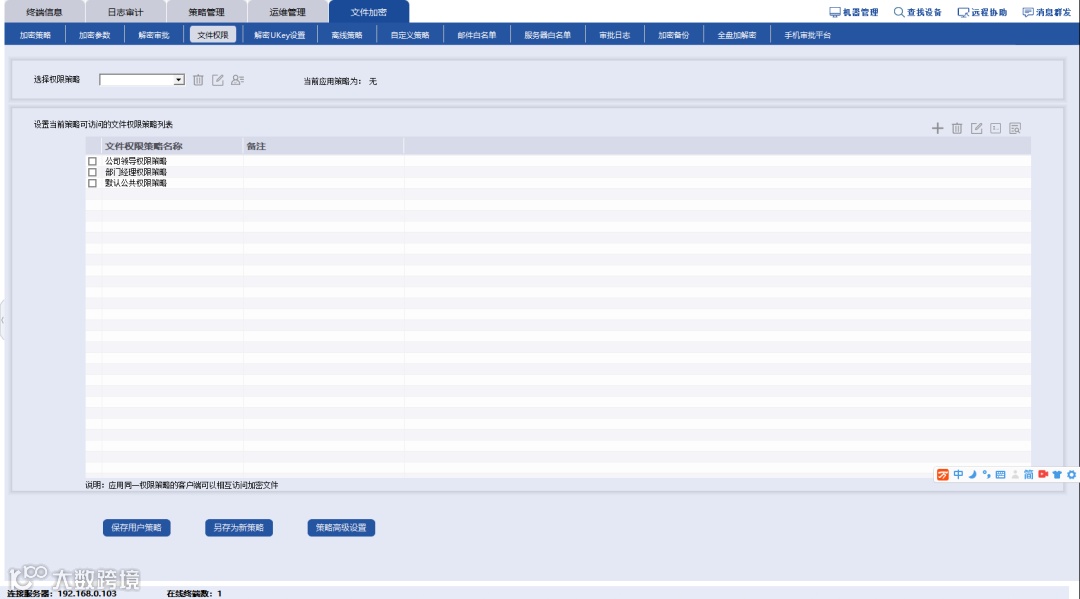This screenshot has height=599, width=1080.
Task: Click the 在线终端数 status bar entry
Action: pos(194,593)
